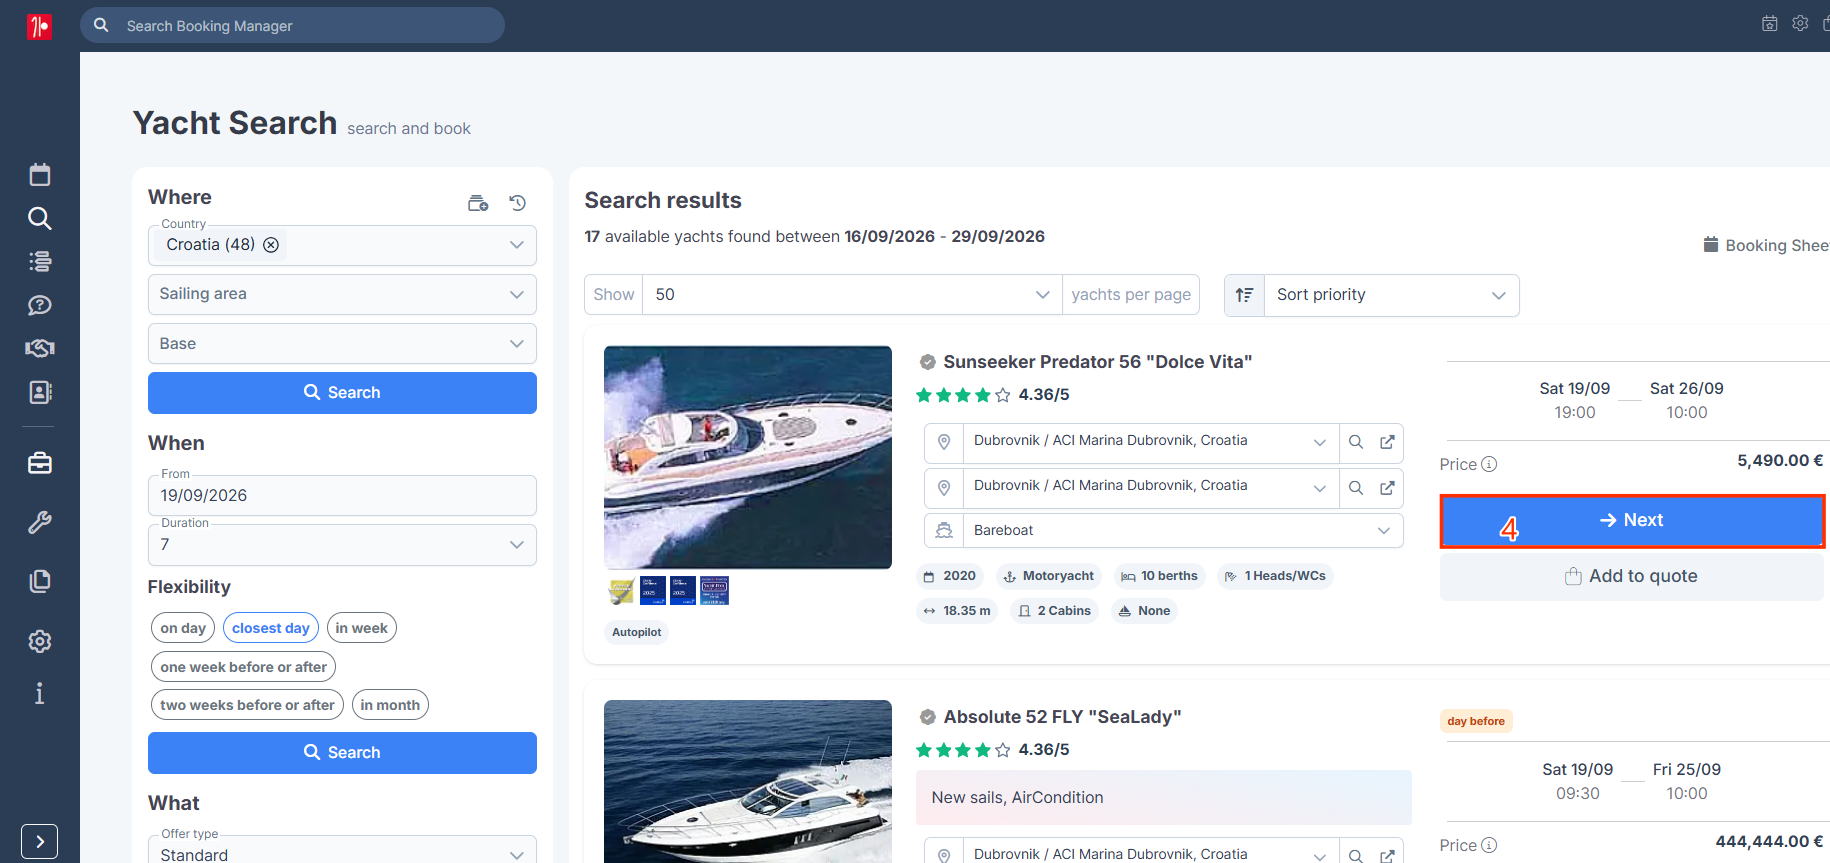Open the Duration dropdown
Screen dimensions: 1830x863
(342, 545)
